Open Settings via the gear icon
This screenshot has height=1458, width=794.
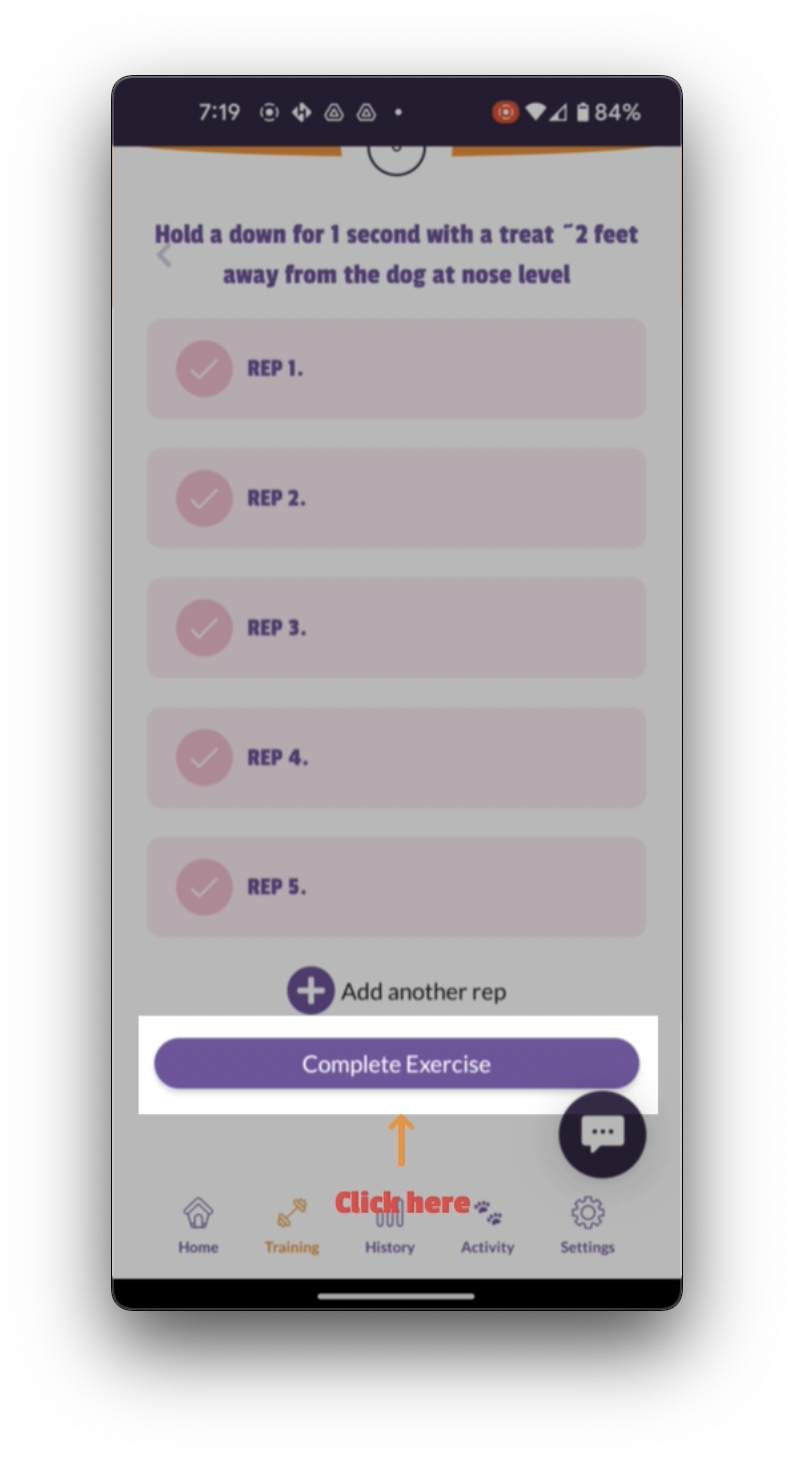(x=587, y=1213)
